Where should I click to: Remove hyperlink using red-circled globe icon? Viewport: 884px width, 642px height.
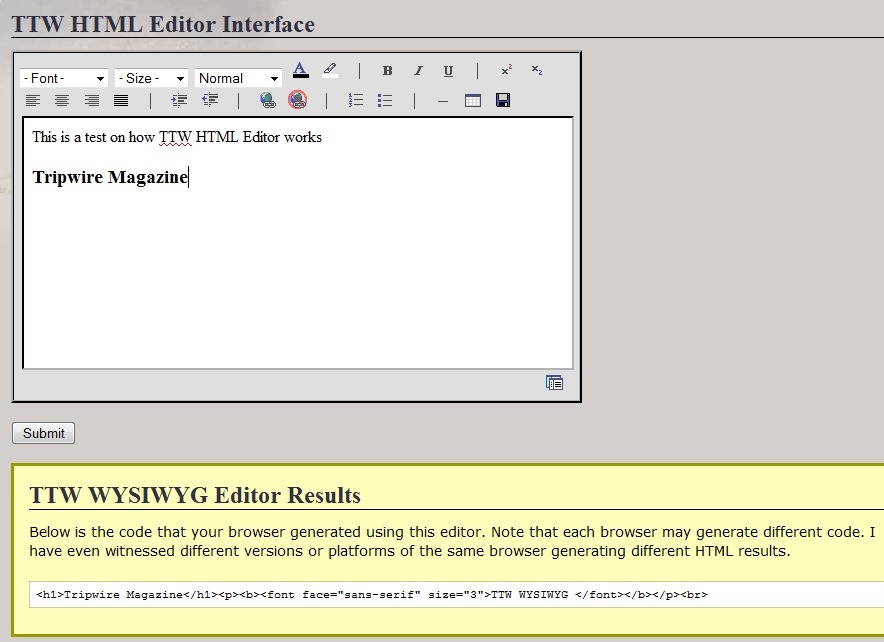(298, 100)
